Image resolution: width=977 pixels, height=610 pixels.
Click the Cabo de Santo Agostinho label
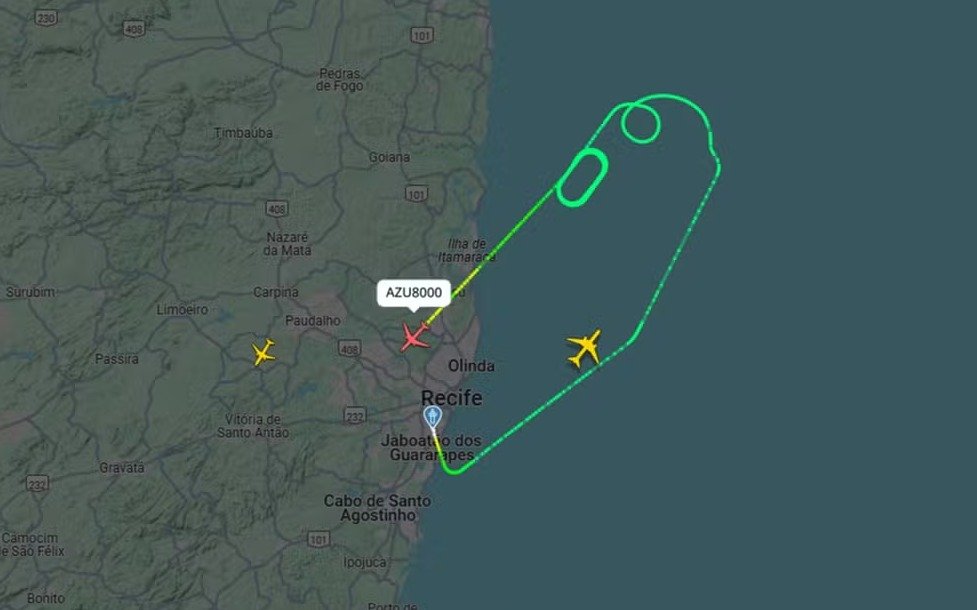tap(378, 508)
